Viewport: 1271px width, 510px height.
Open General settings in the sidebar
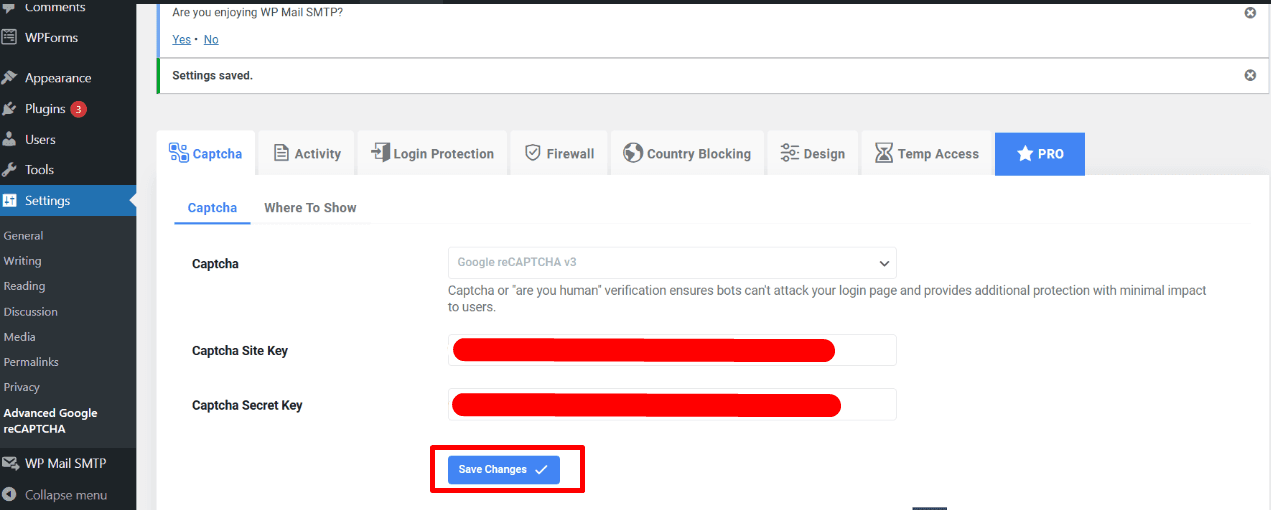pos(23,236)
